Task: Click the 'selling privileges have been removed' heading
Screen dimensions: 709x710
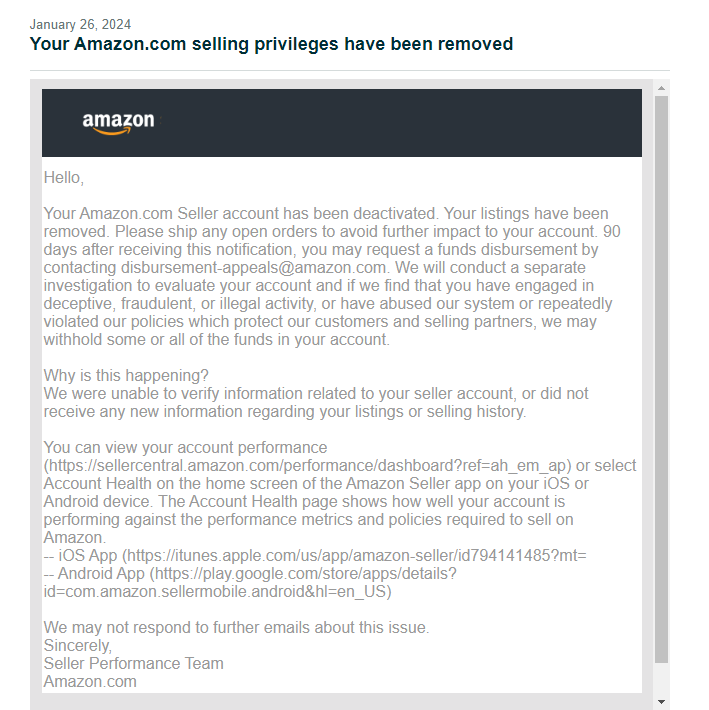Action: 271,44
